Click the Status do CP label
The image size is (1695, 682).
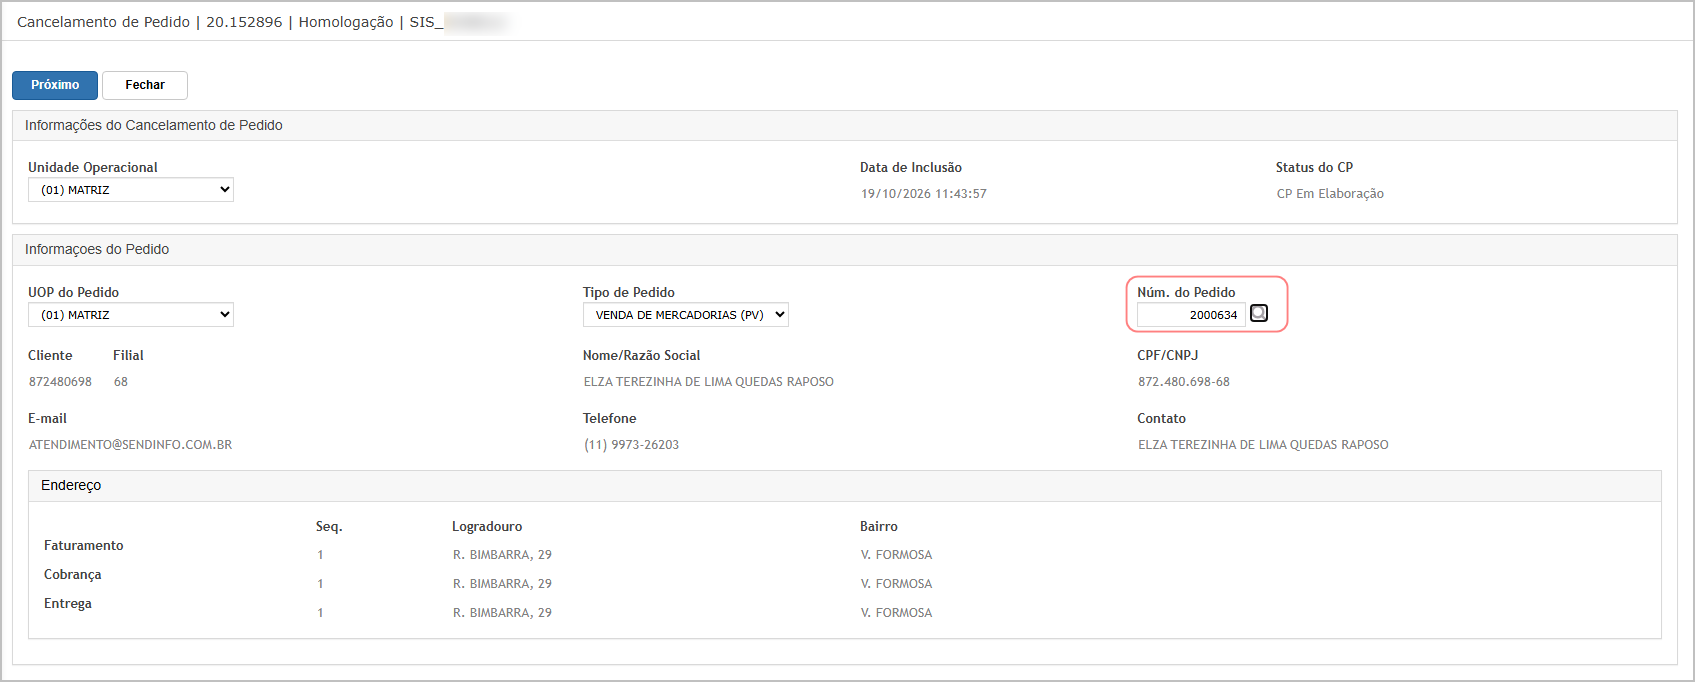point(1314,168)
